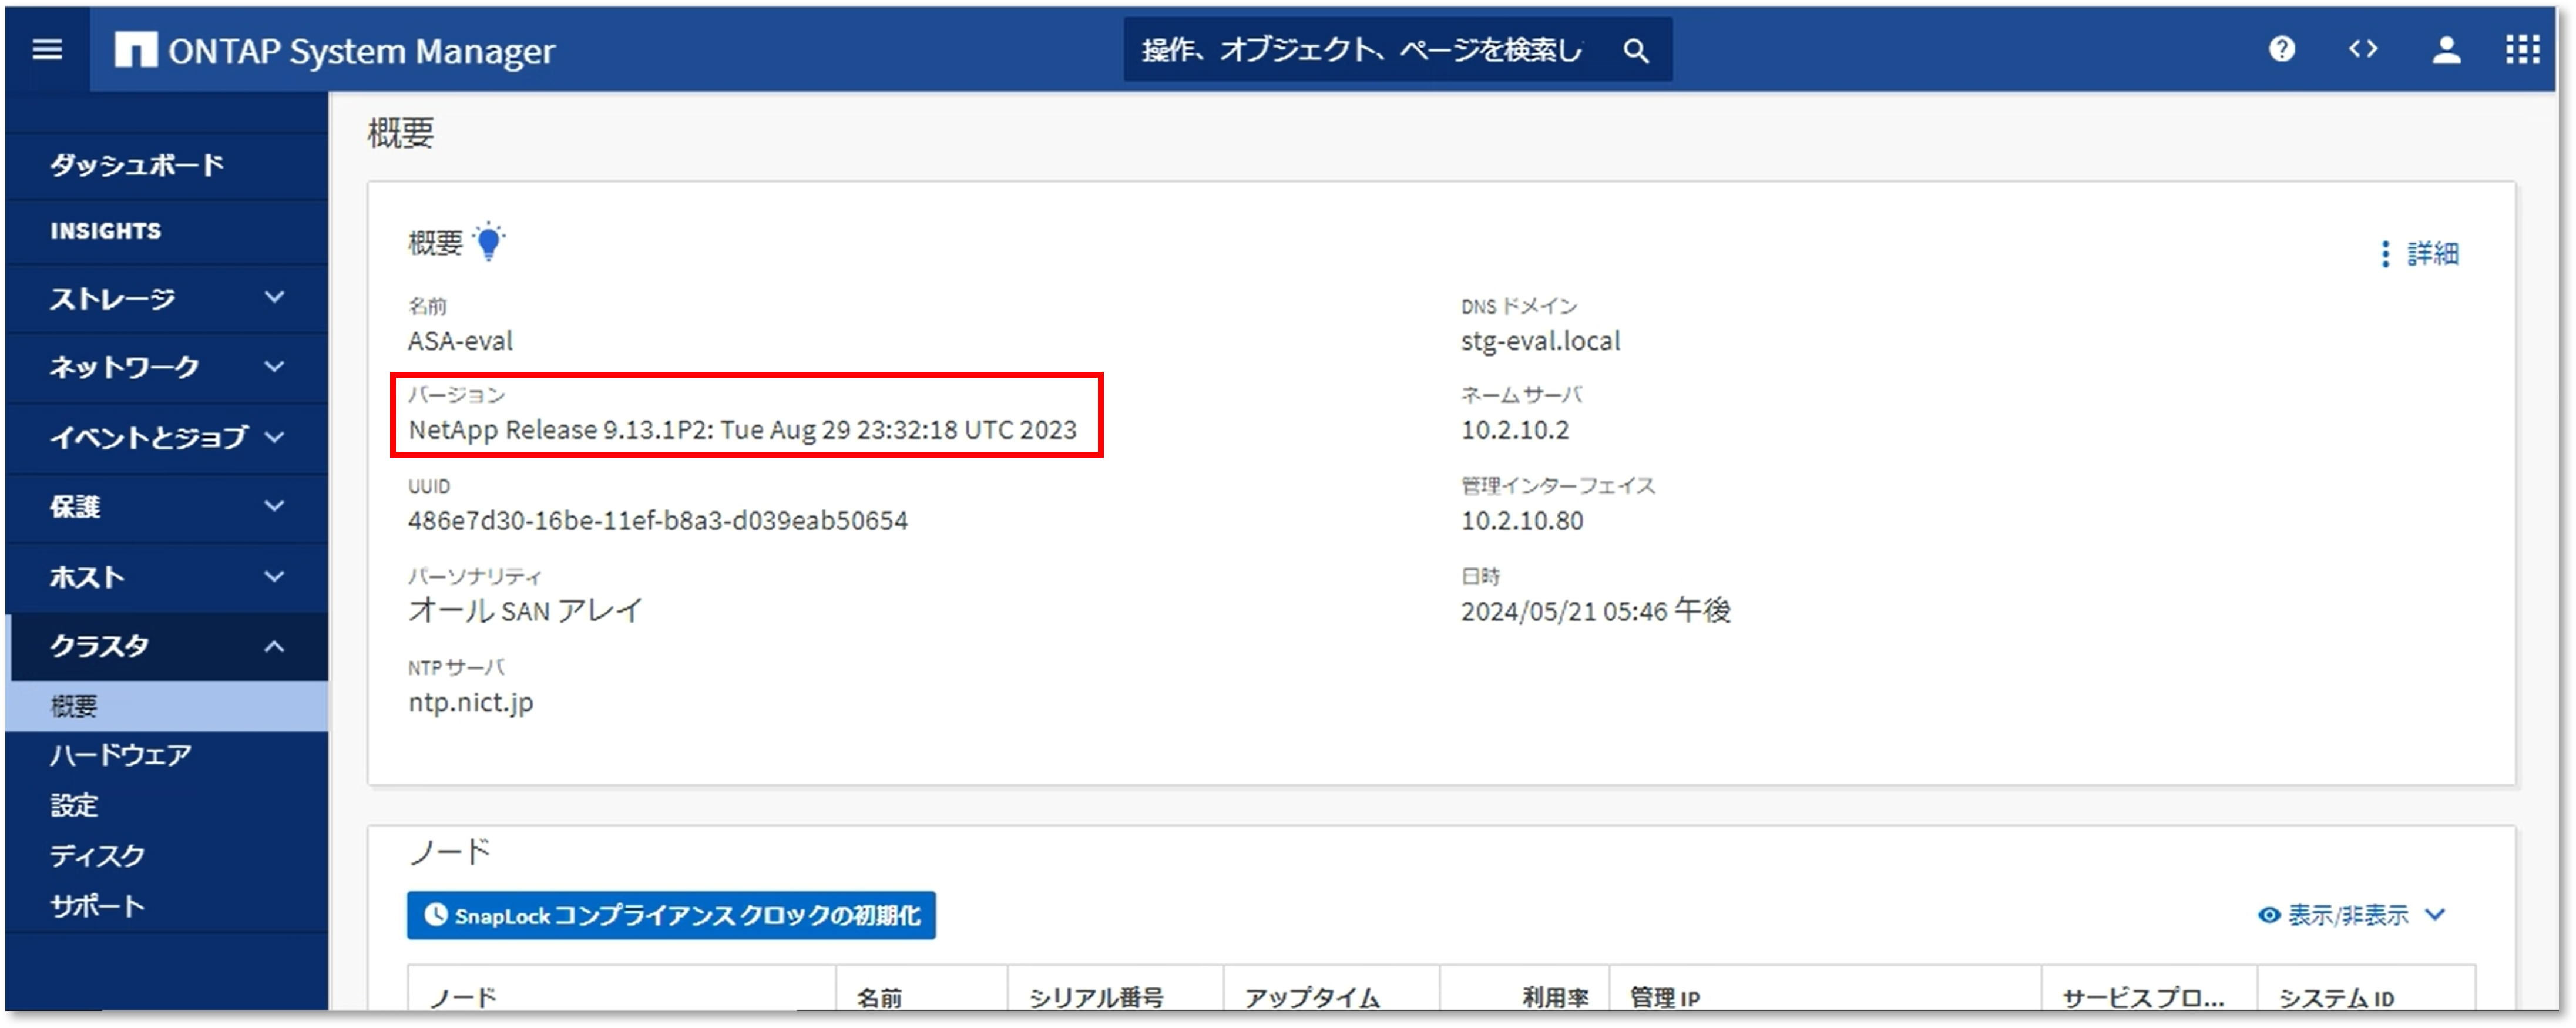2576x1028 pixels.
Task: Open the user account icon
Action: click(2446, 49)
